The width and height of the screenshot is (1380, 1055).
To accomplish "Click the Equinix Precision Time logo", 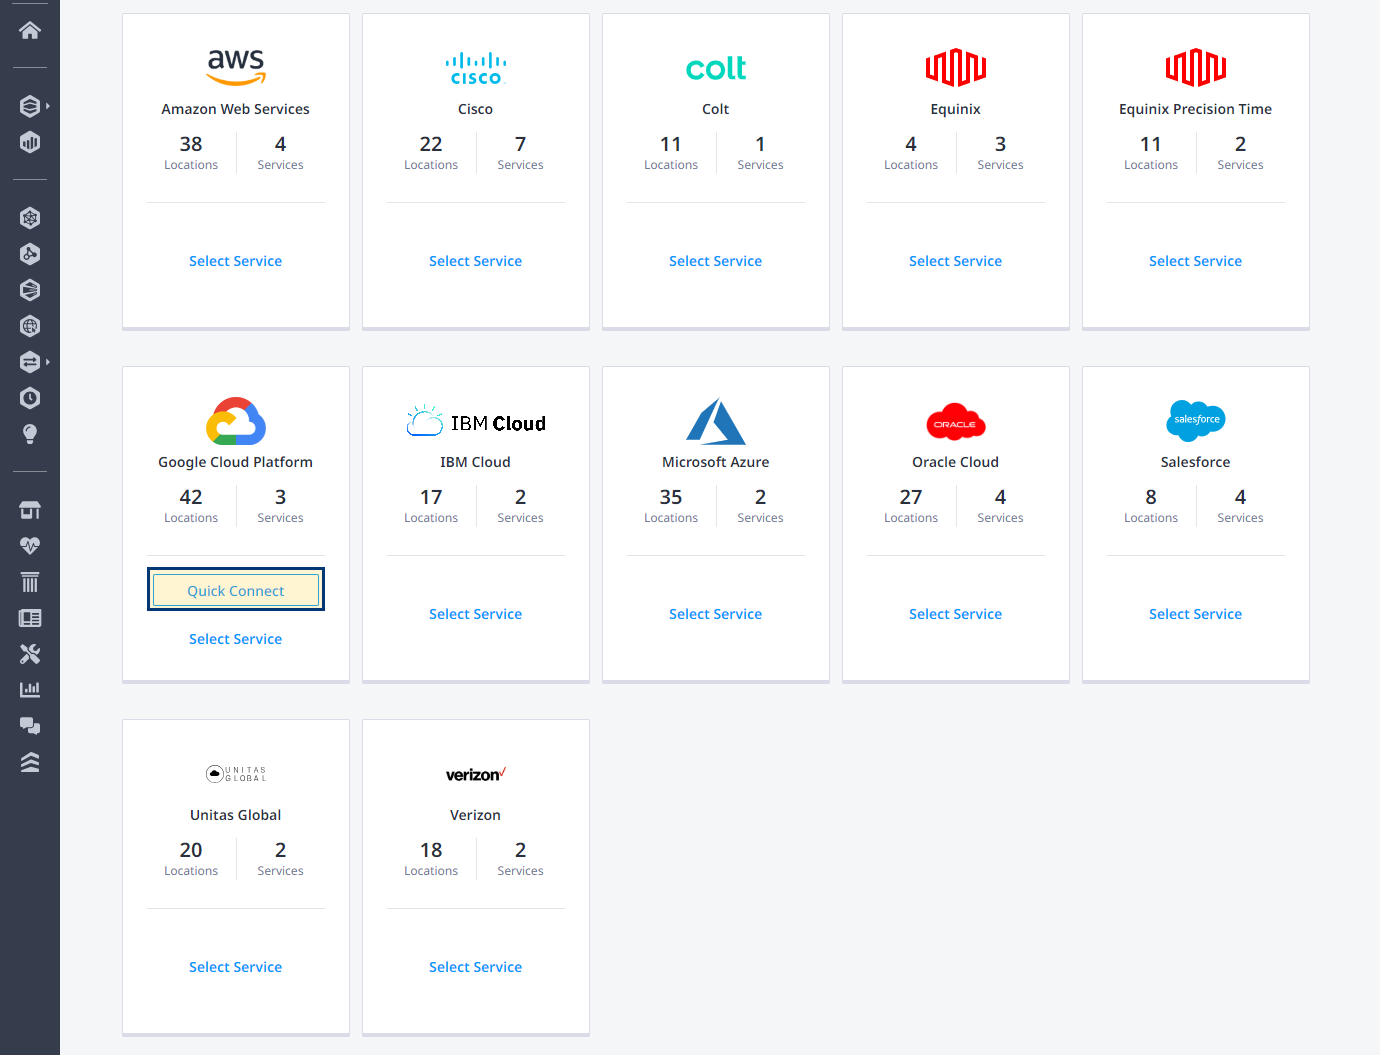I will 1196,68.
